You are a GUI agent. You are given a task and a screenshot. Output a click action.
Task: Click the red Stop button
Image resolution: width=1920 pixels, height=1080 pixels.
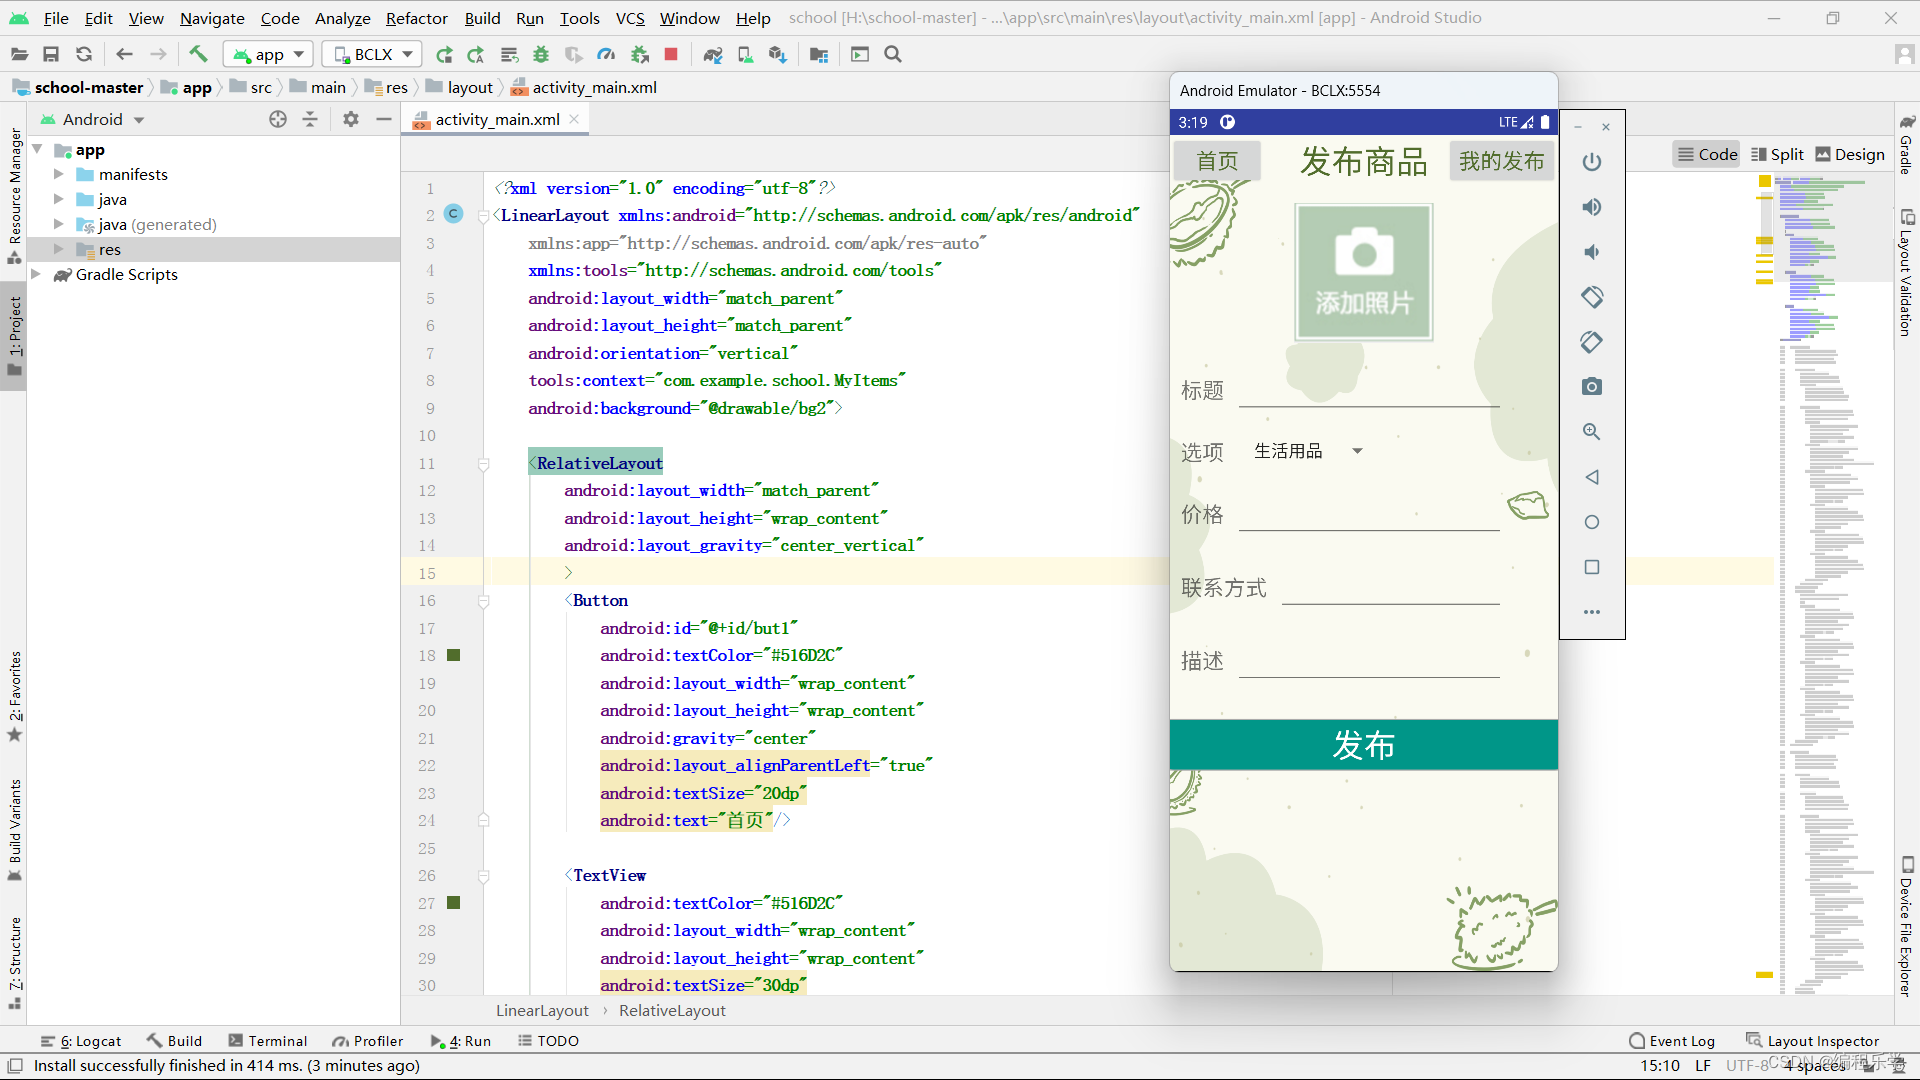click(671, 54)
